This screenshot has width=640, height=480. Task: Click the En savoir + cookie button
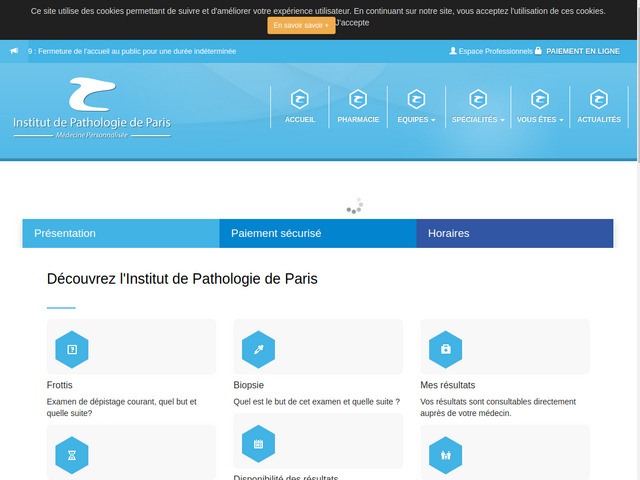click(301, 25)
